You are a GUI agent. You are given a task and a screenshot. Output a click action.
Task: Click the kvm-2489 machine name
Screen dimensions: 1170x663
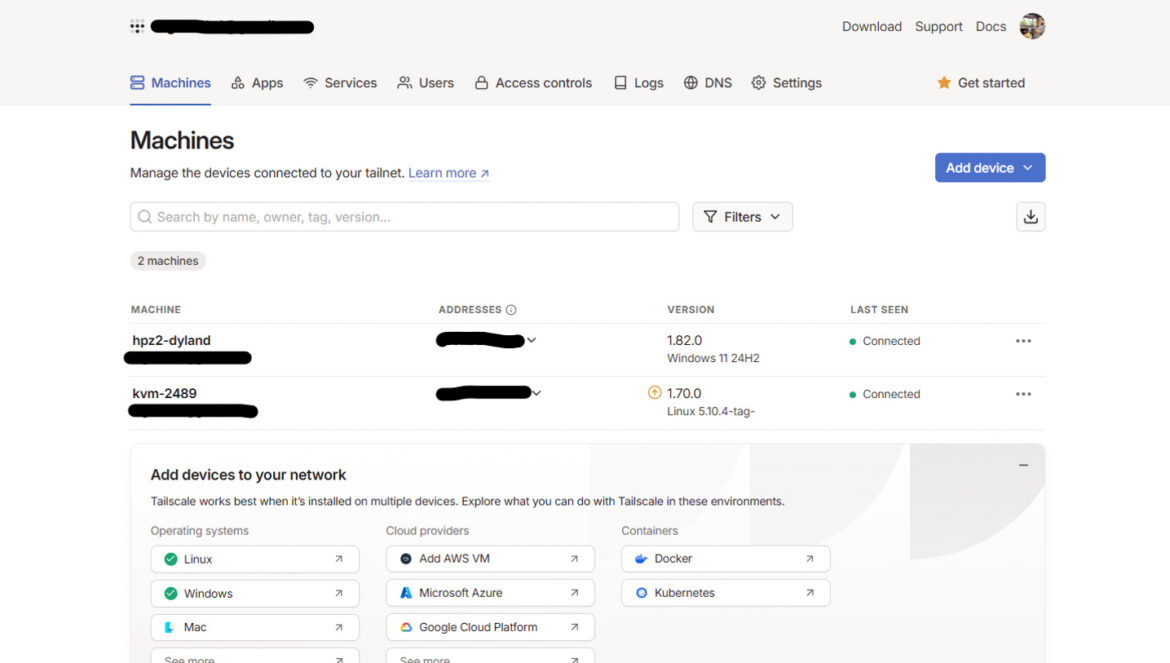pos(164,393)
